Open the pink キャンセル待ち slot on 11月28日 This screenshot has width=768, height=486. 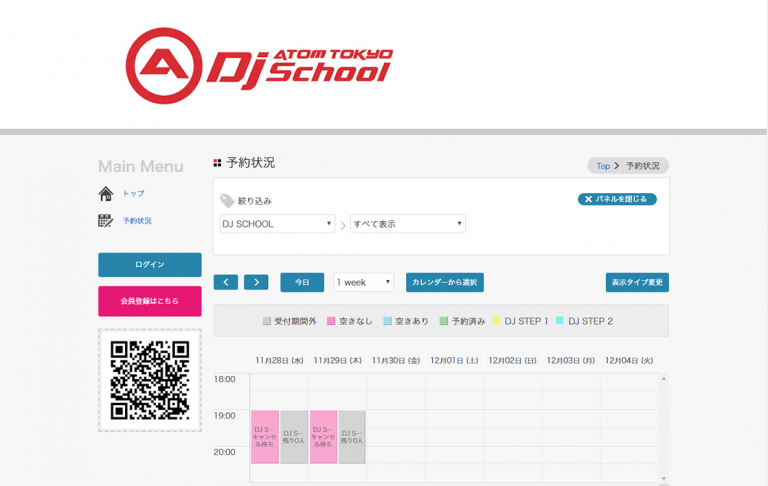pos(265,437)
